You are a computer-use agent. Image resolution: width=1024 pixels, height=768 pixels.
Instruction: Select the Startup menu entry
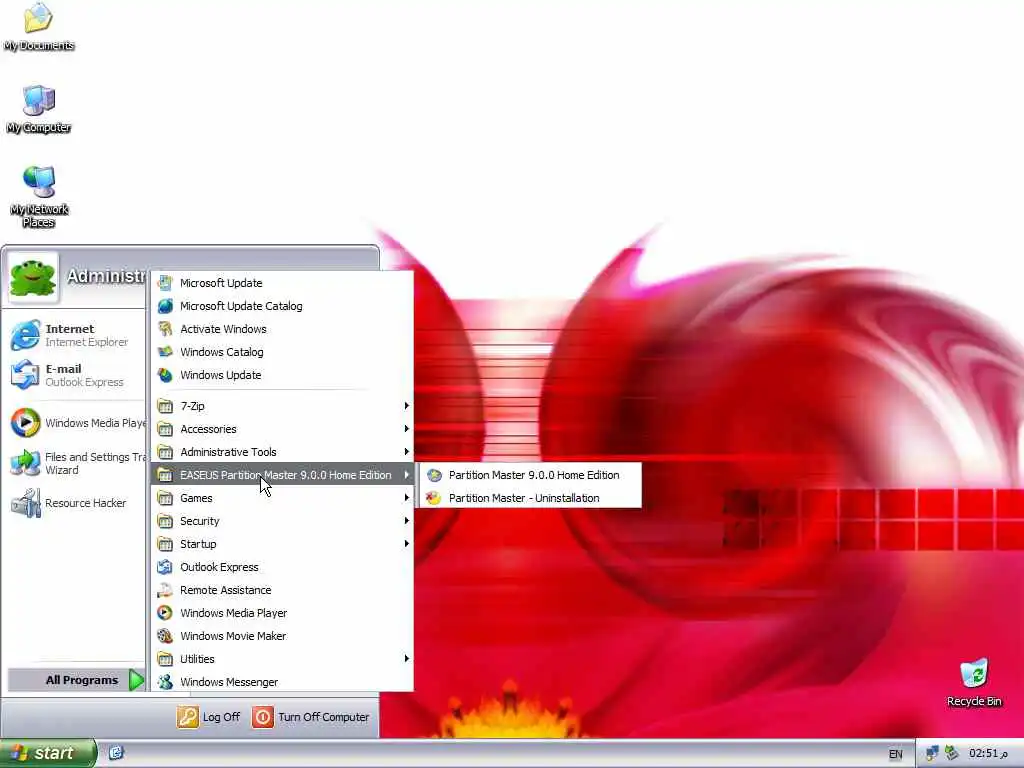pyautogui.click(x=283, y=544)
